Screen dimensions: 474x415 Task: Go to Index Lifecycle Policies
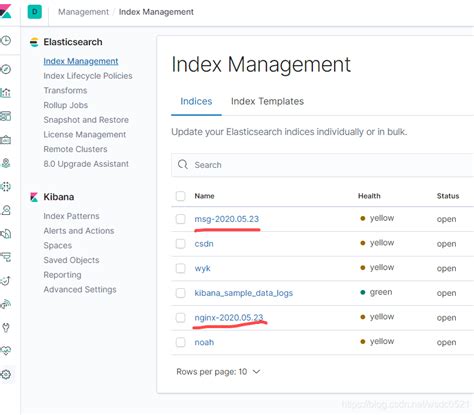point(88,76)
